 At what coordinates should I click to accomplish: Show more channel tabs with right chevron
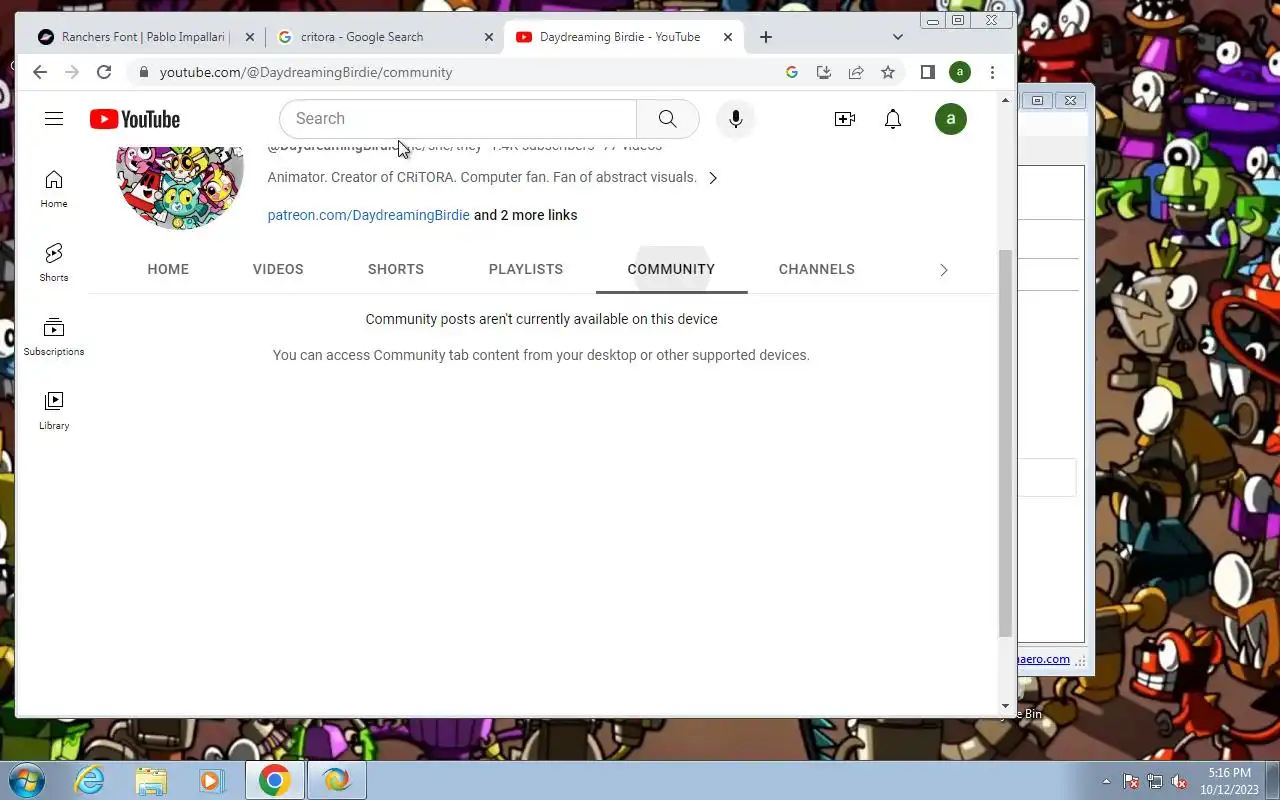coord(943,270)
